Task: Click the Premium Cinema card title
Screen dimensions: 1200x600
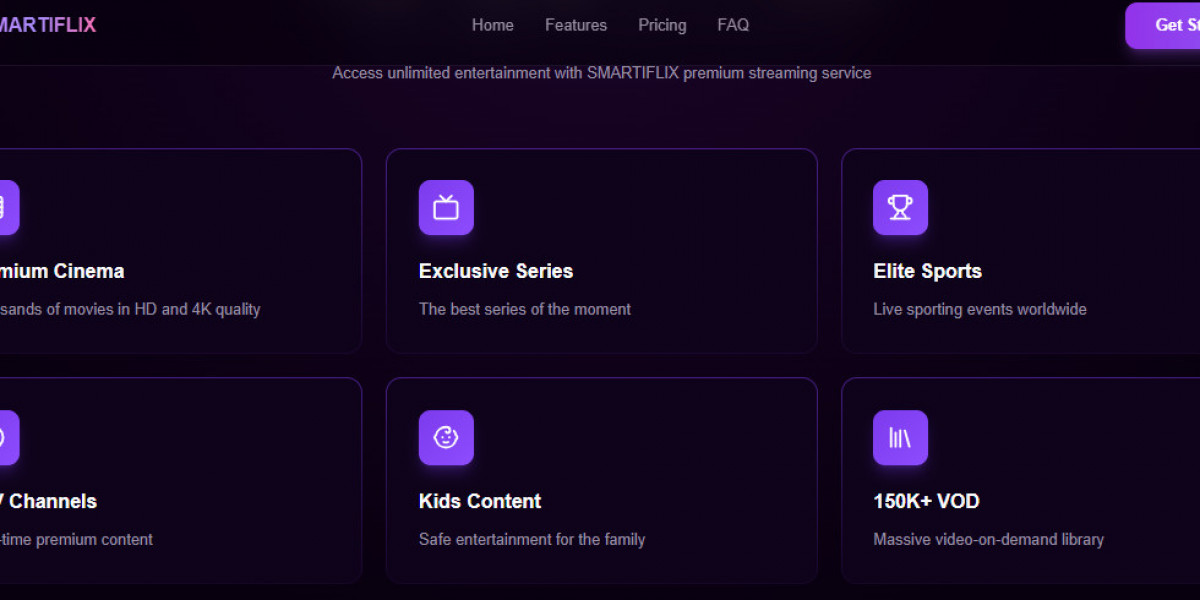Action: (60, 271)
